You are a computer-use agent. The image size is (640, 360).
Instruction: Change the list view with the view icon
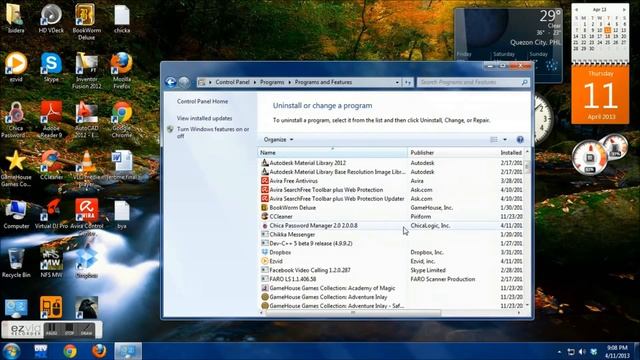pos(494,140)
